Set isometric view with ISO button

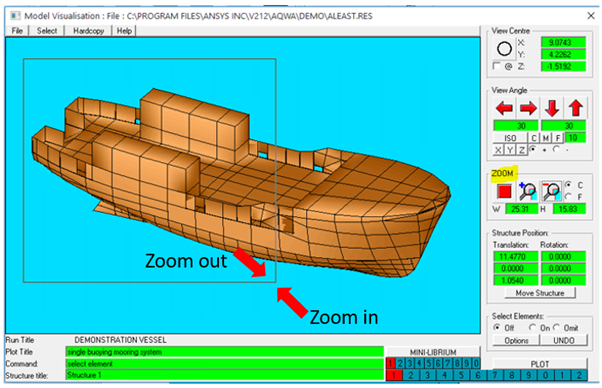(x=510, y=138)
